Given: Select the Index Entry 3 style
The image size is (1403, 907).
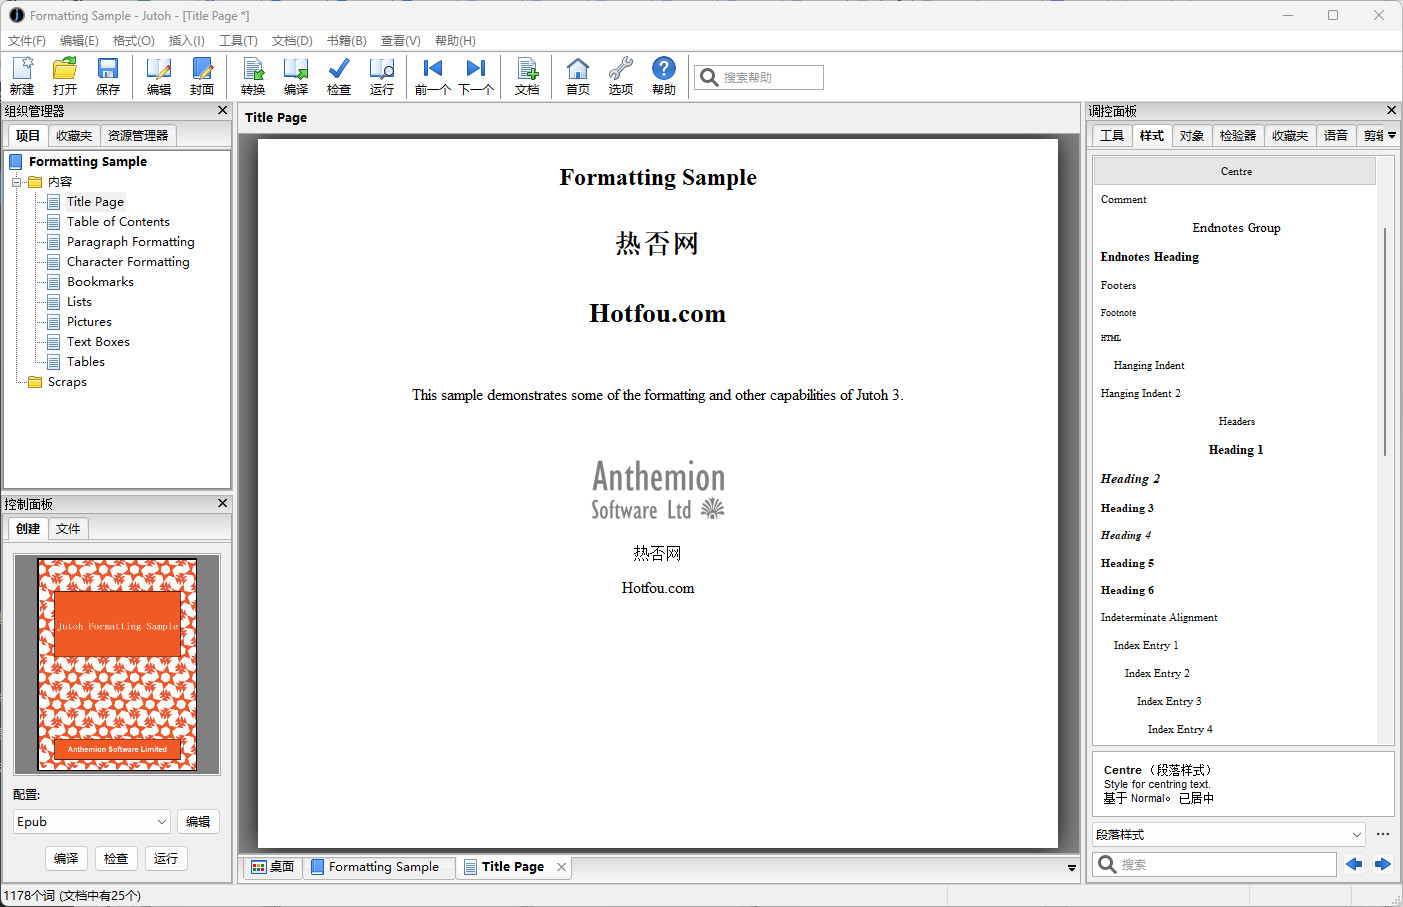Looking at the screenshot, I should point(1236,702).
